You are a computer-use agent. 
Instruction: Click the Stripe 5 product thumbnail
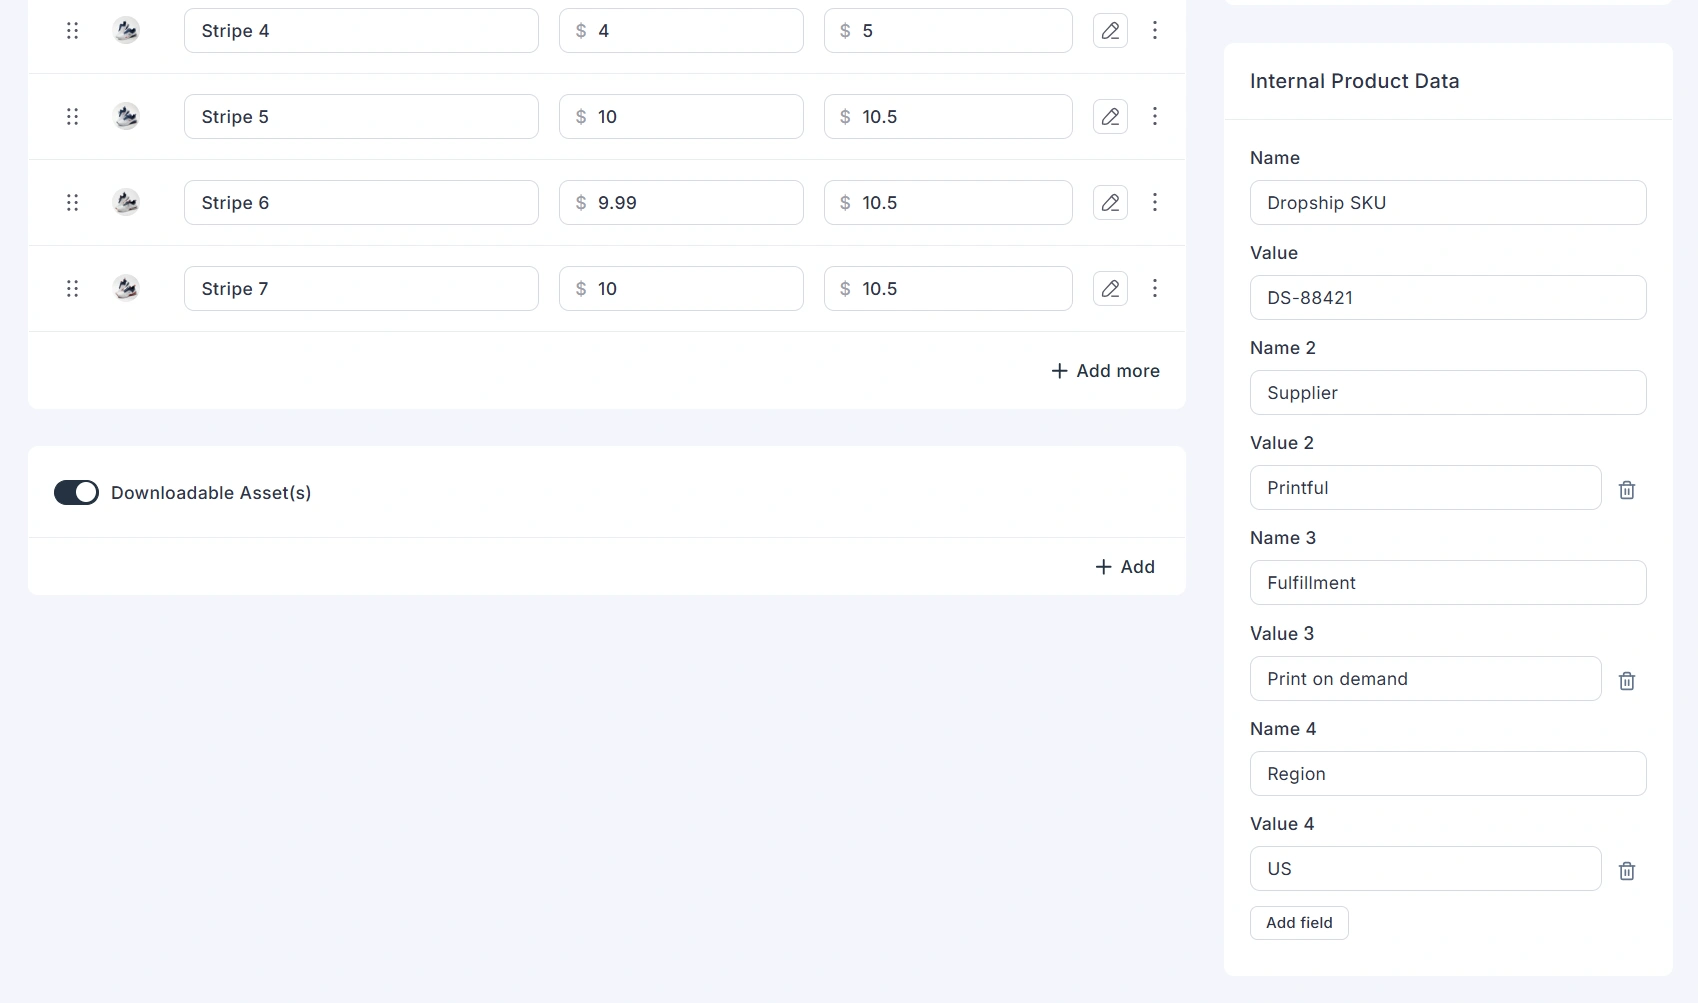[x=126, y=117]
